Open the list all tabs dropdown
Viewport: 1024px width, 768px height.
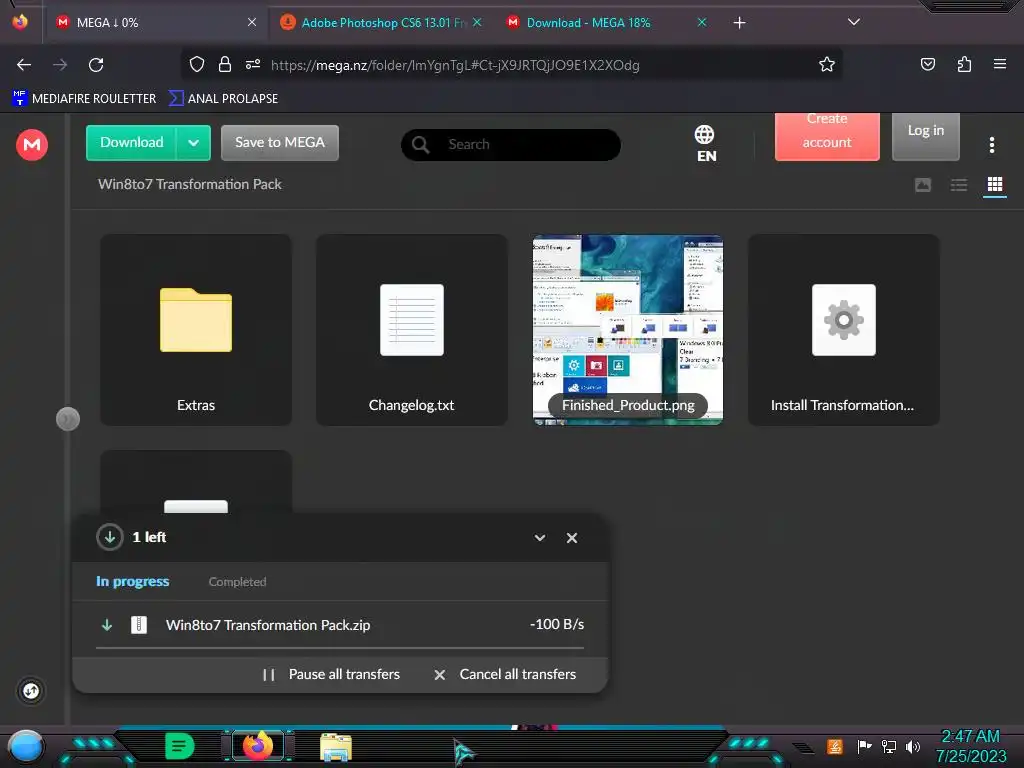(x=854, y=22)
